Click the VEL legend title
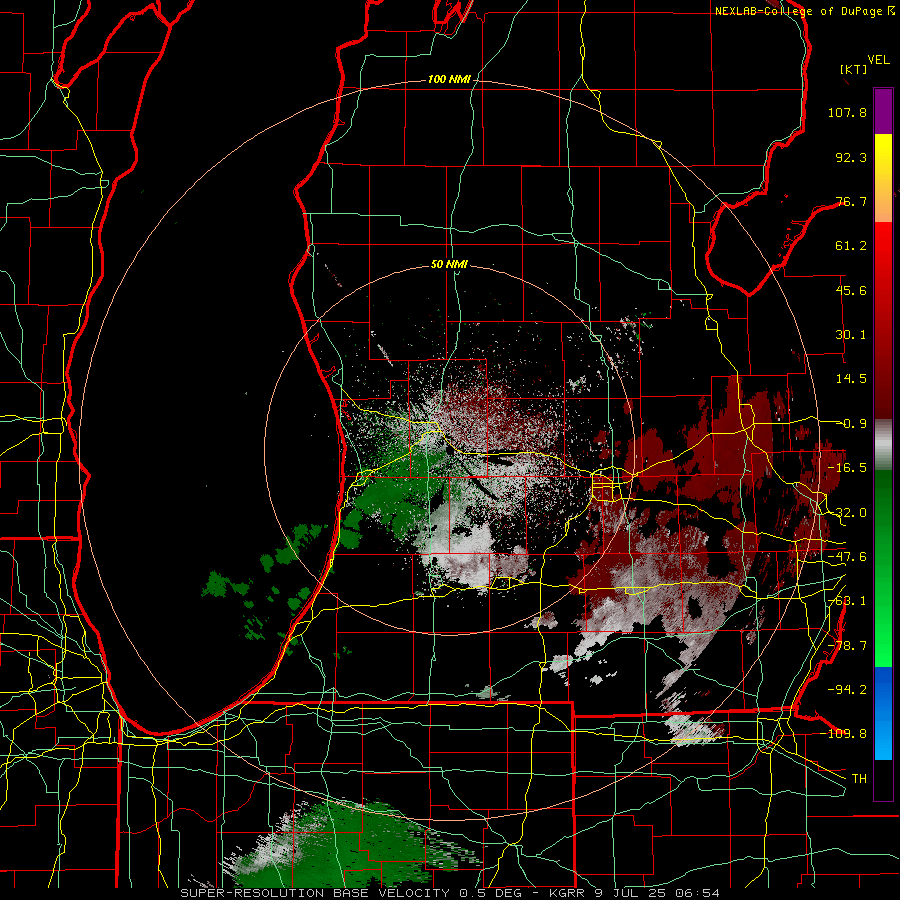 click(x=878, y=59)
